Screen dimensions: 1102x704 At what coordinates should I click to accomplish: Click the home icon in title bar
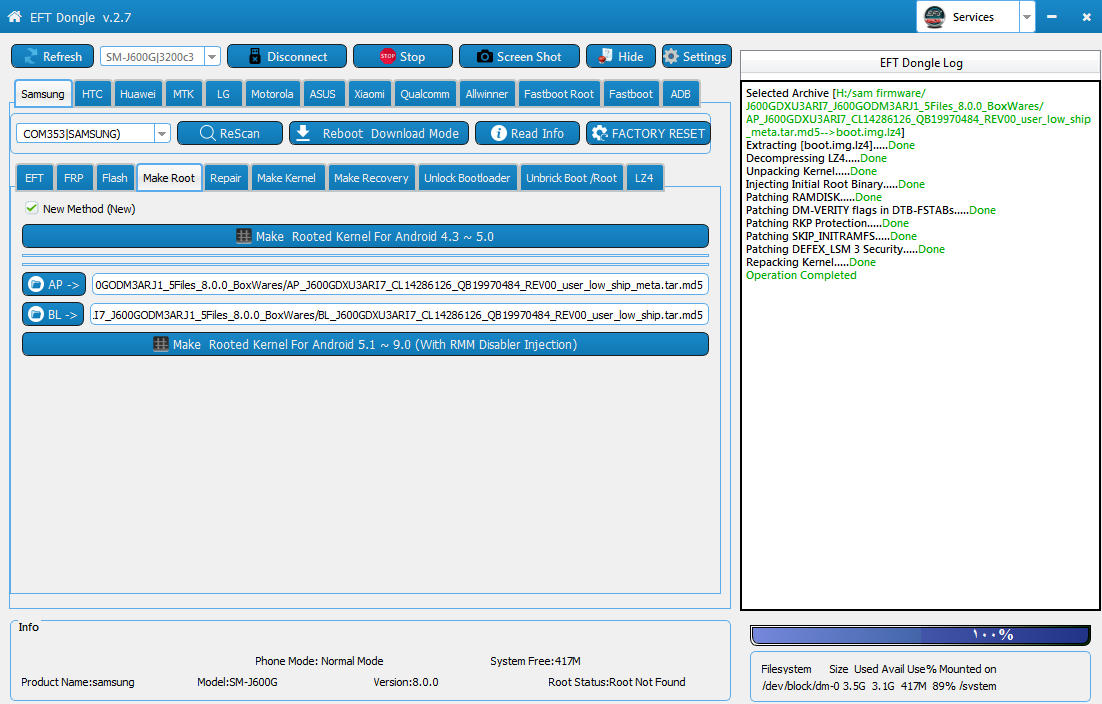14,16
